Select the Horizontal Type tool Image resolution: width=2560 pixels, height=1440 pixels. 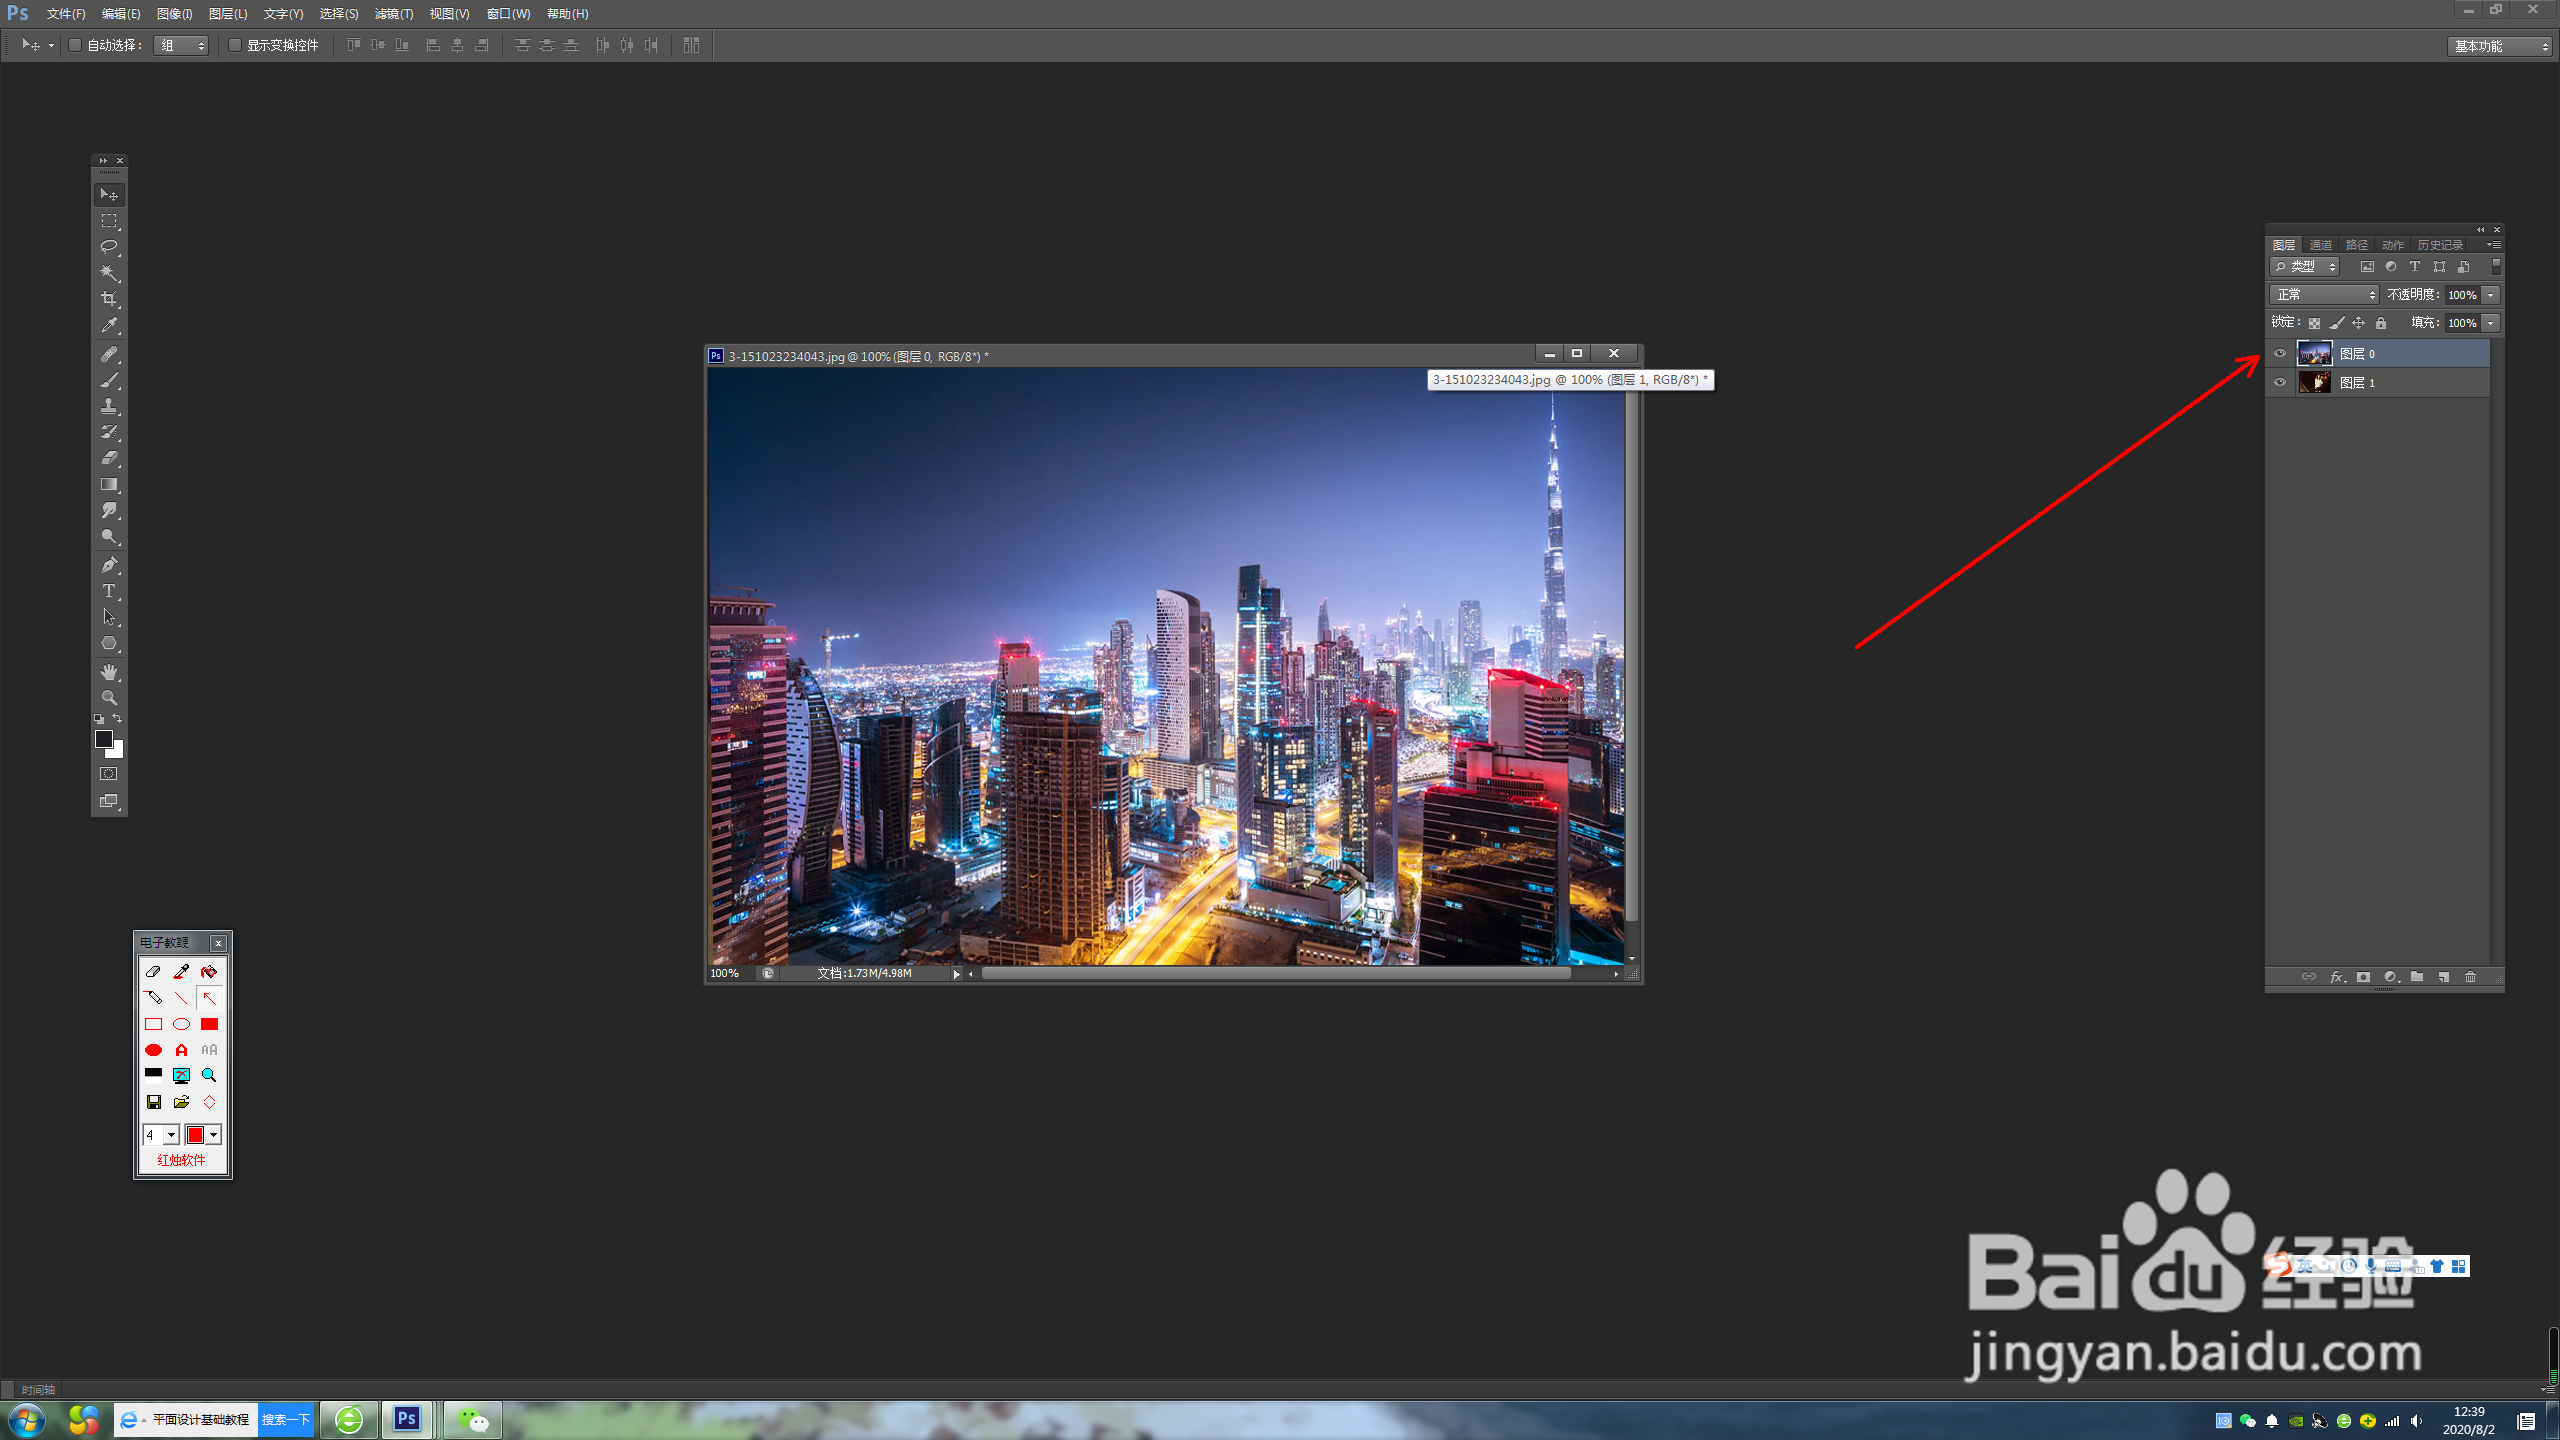[x=109, y=591]
